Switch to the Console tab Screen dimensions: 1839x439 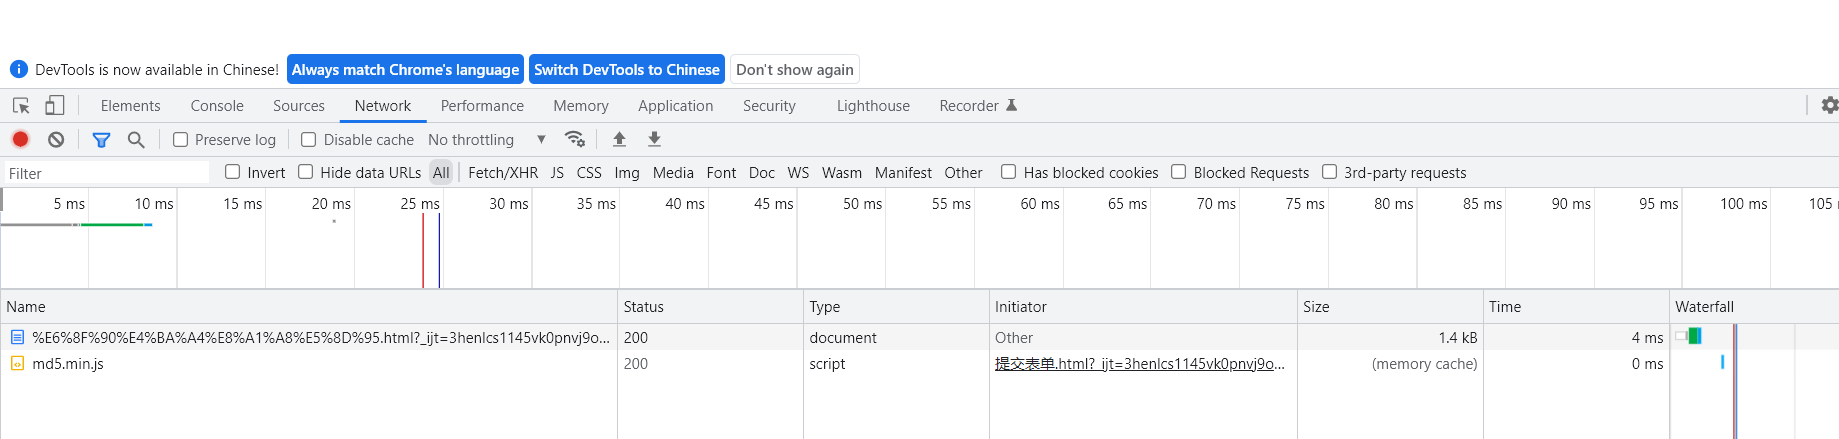[x=217, y=106]
